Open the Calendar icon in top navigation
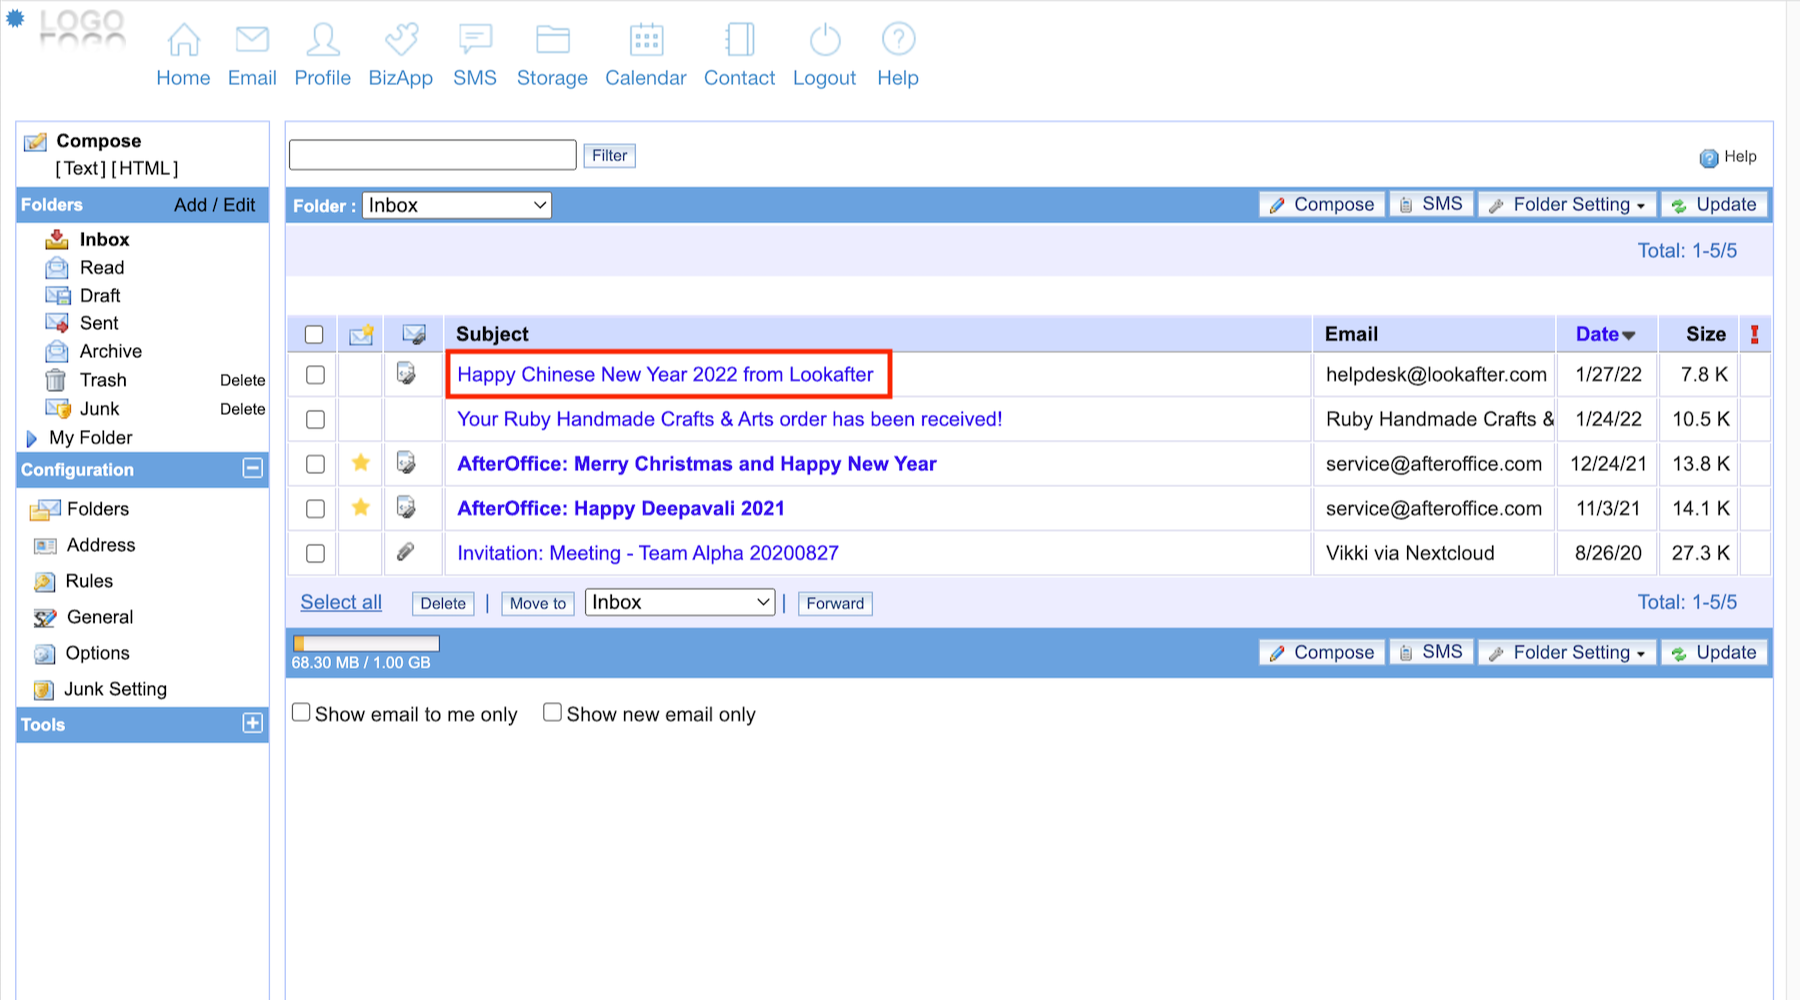This screenshot has width=1800, height=1000. coord(645,40)
